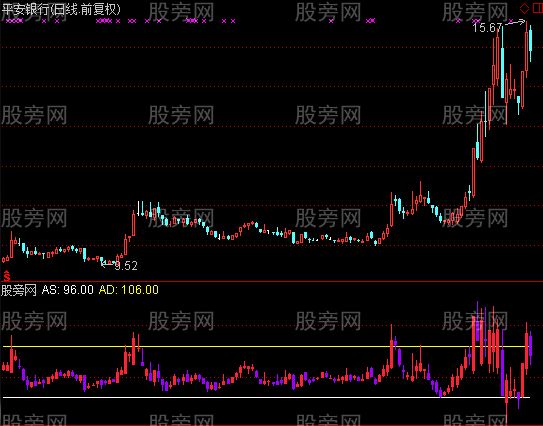Click the red diamond icon at top right
This screenshot has width=543, height=426.
coord(524,8)
